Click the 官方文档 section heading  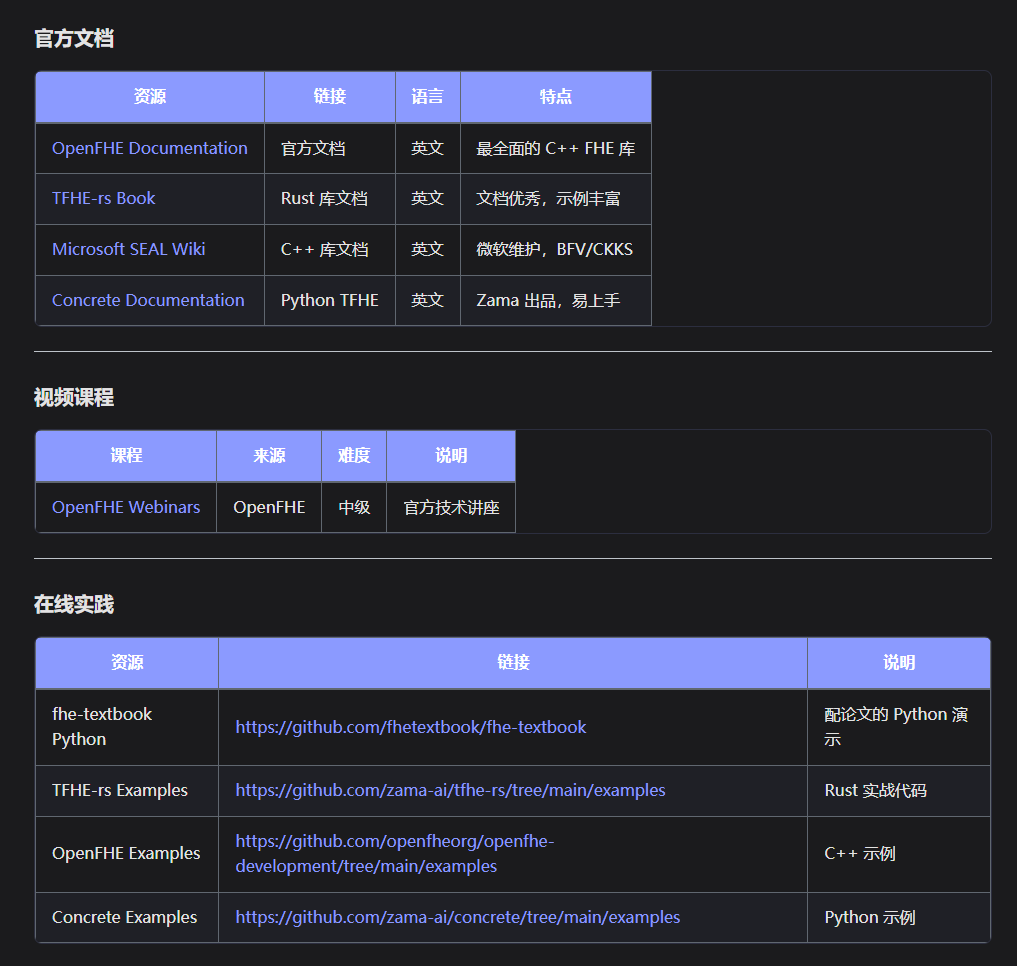74,39
